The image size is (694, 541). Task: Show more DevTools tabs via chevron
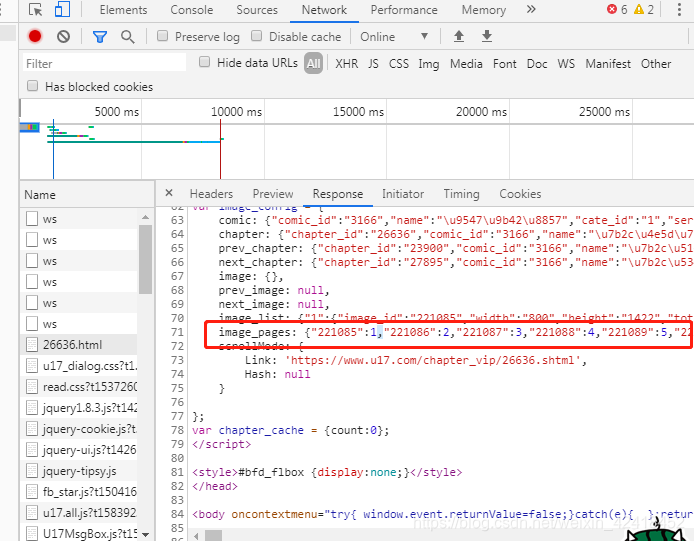click(531, 9)
